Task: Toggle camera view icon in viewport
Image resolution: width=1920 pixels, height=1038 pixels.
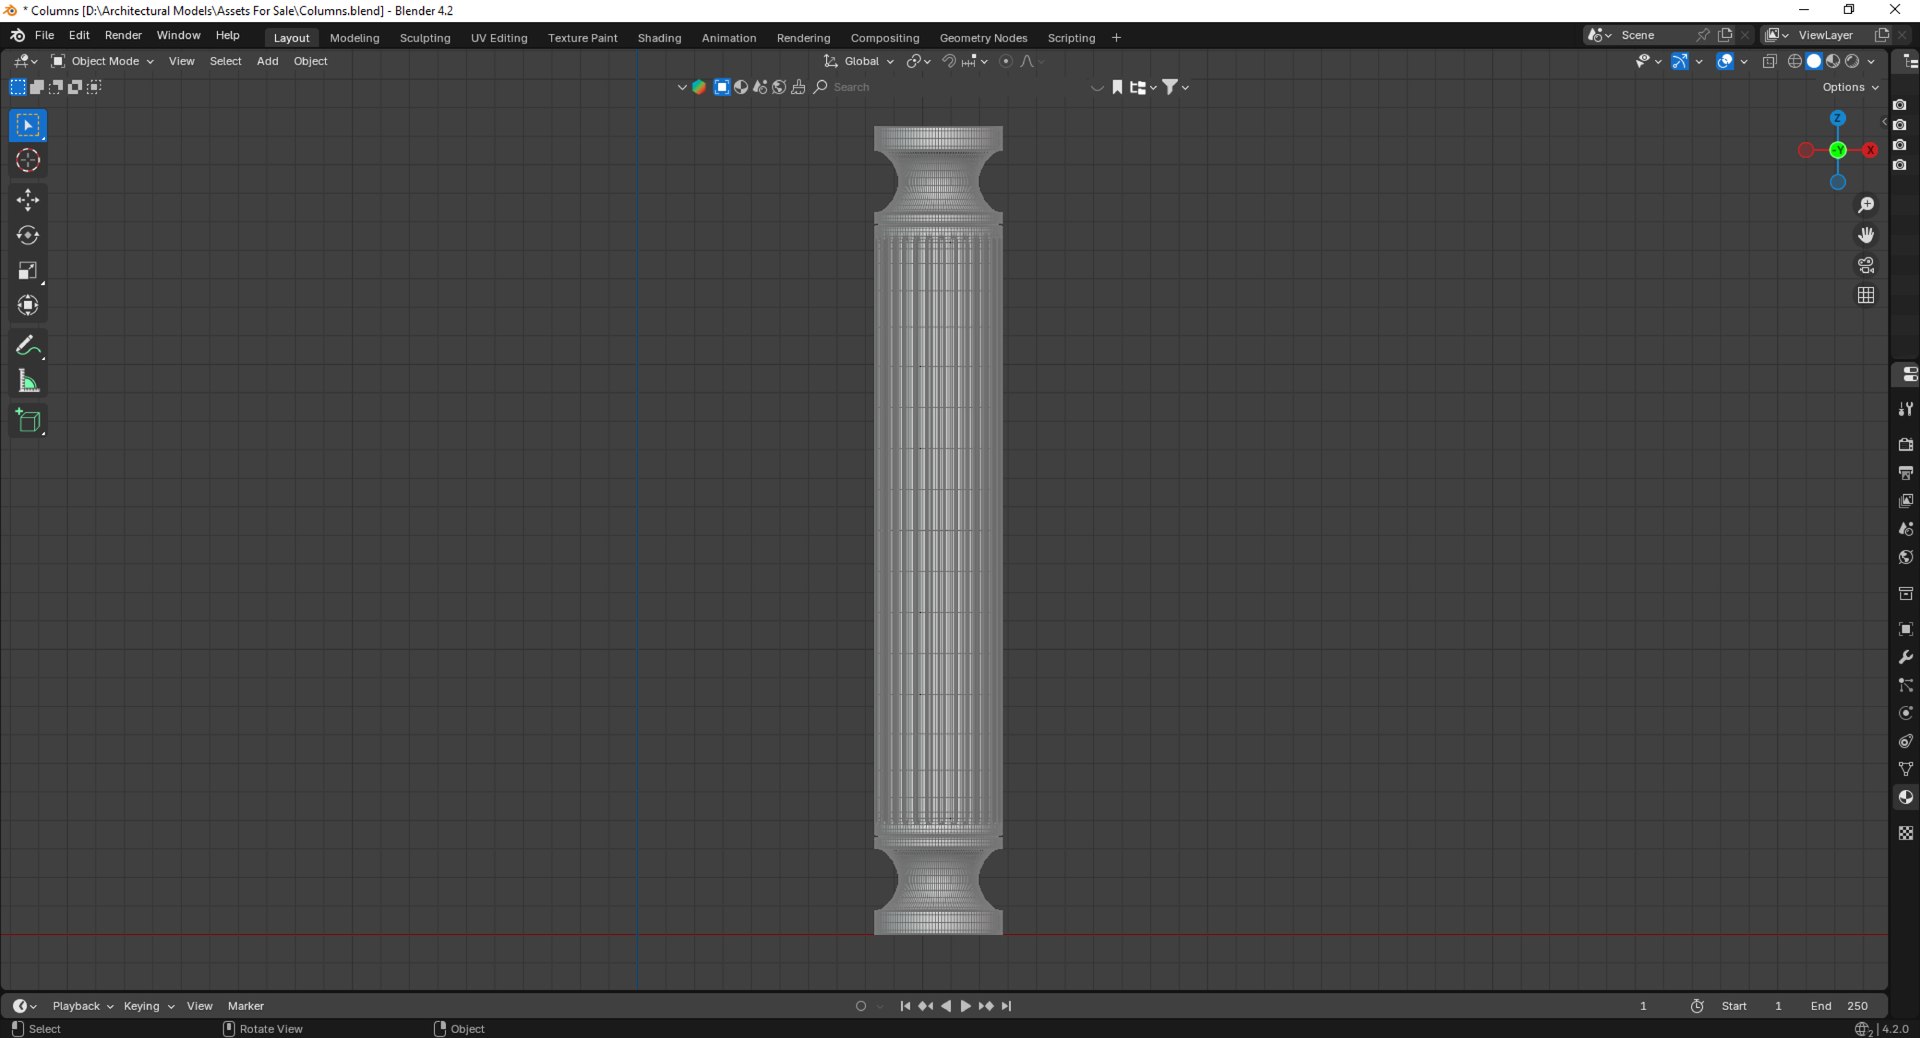Action: pos(1866,265)
